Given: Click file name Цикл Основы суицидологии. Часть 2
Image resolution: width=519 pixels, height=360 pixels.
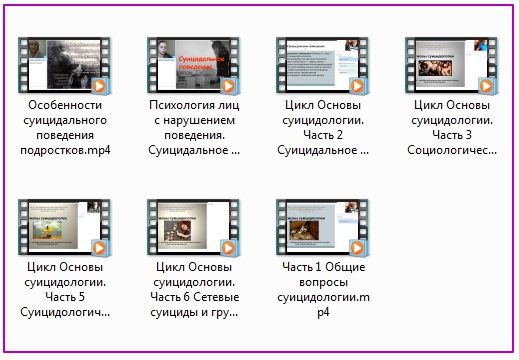Looking at the screenshot, I should click(x=323, y=128).
